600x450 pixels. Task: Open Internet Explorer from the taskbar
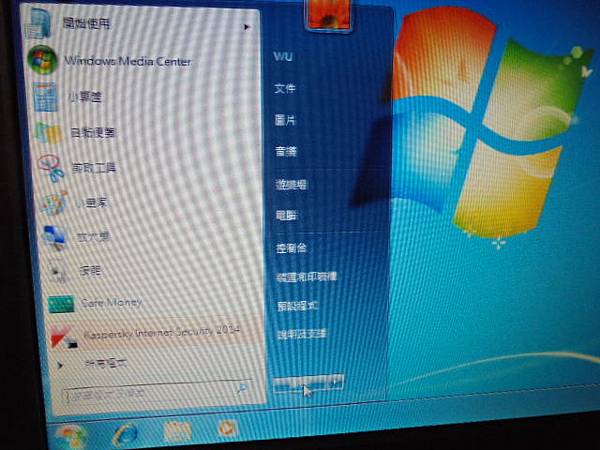coord(125,435)
